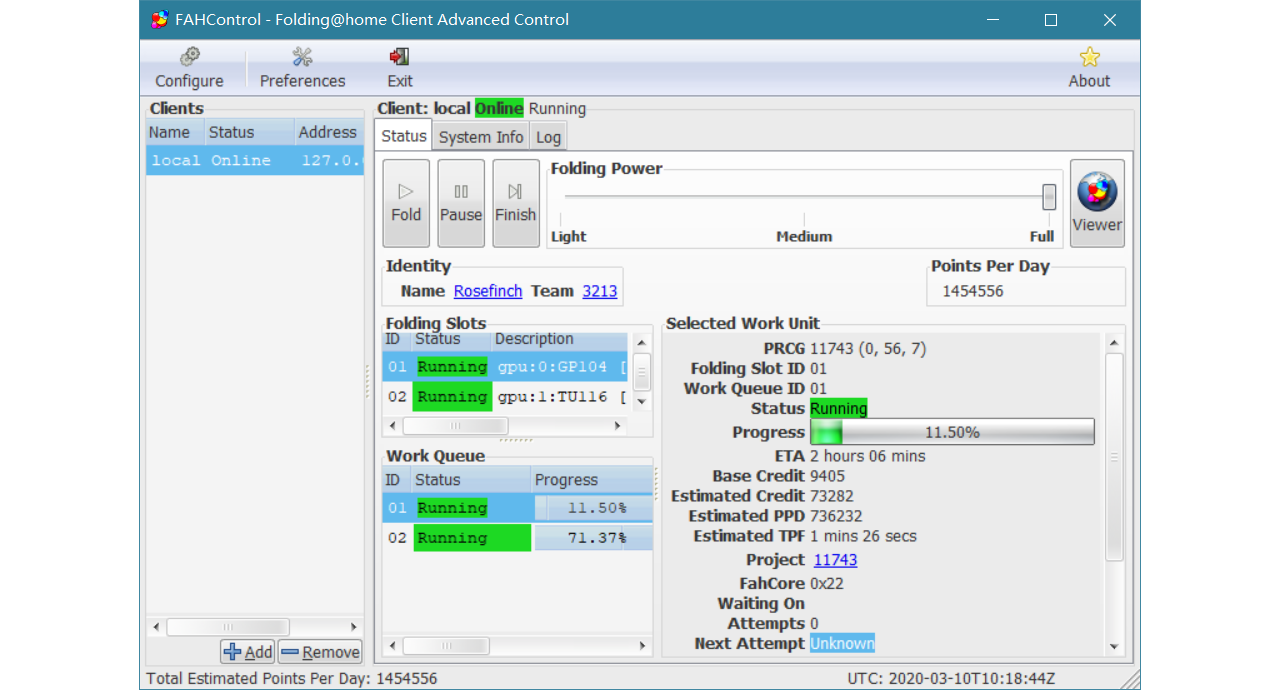Click the FahCore 0x22 value

click(828, 583)
